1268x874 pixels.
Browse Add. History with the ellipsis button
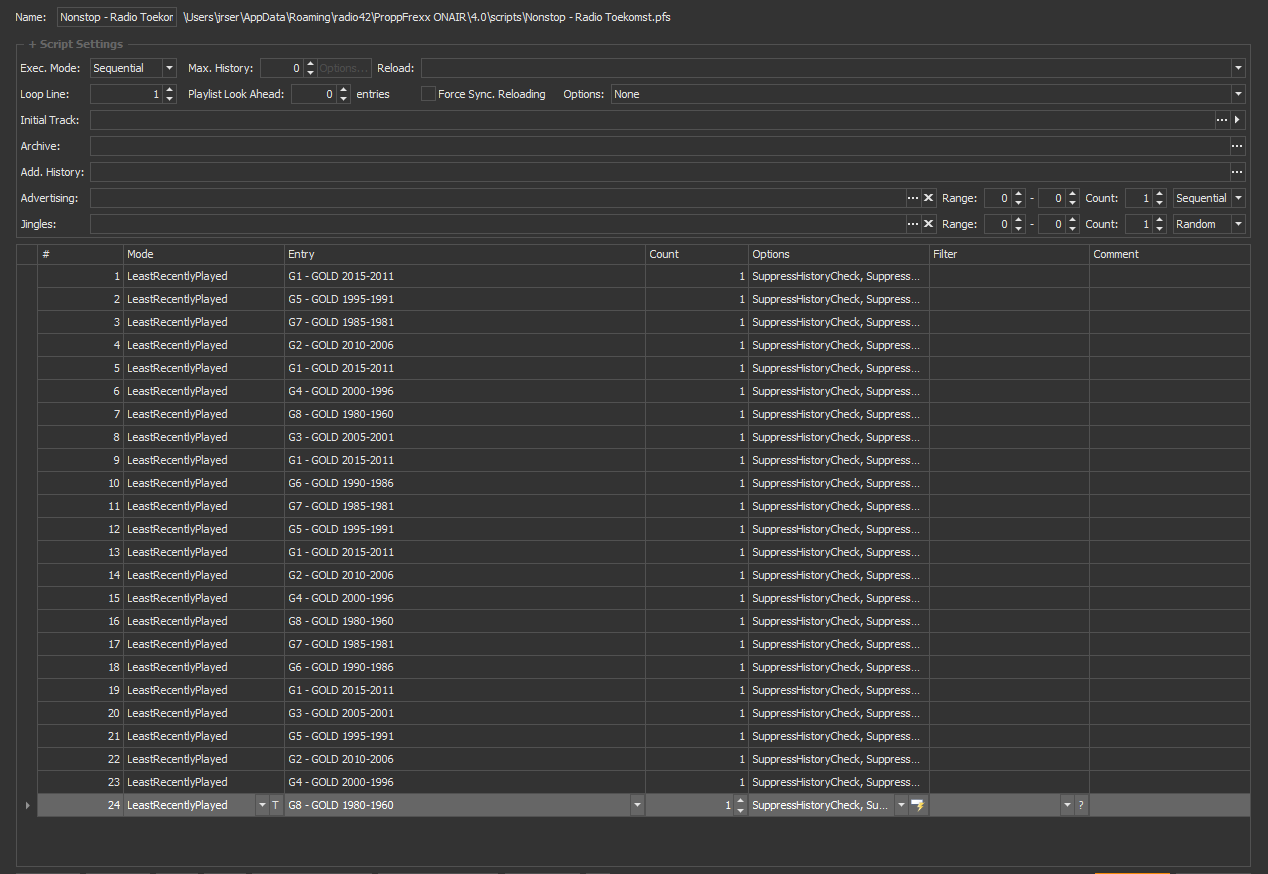(1237, 172)
